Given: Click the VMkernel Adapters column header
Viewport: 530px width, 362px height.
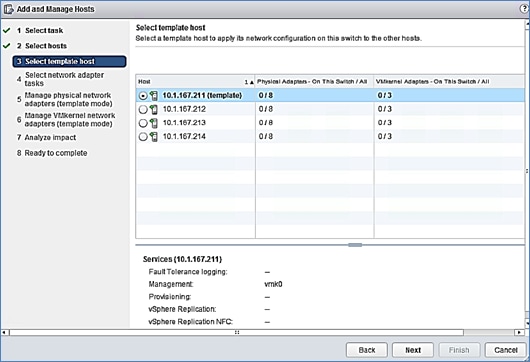Looking at the screenshot, I should pos(449,82).
